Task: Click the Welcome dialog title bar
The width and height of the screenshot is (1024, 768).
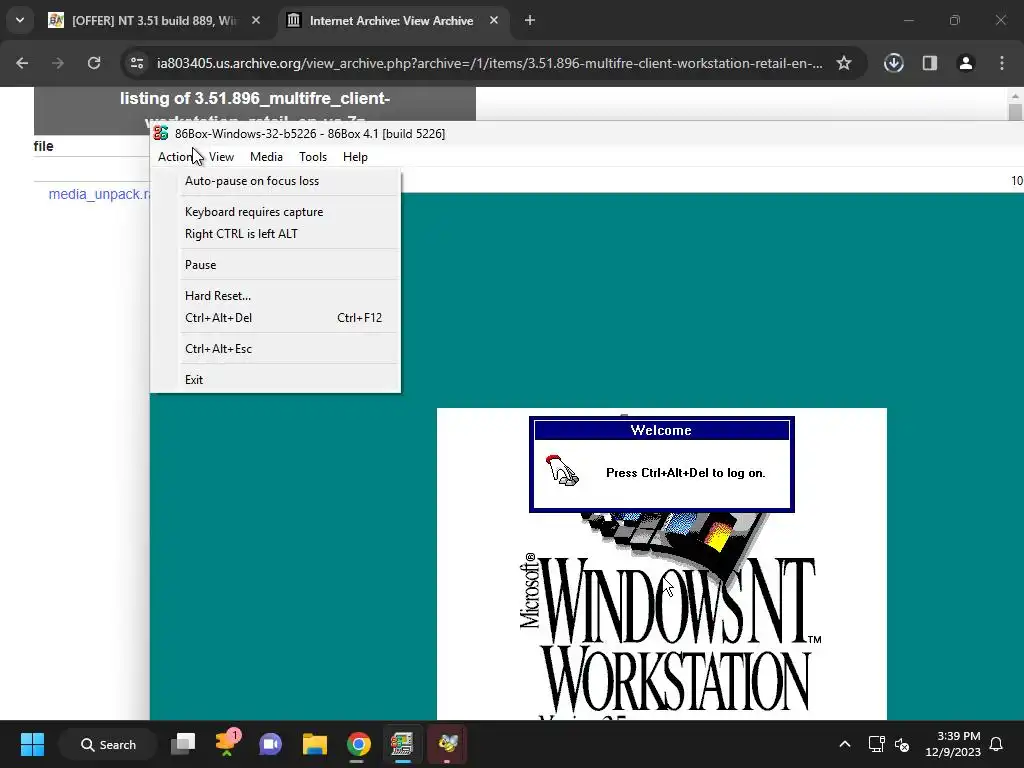Action: click(x=661, y=430)
